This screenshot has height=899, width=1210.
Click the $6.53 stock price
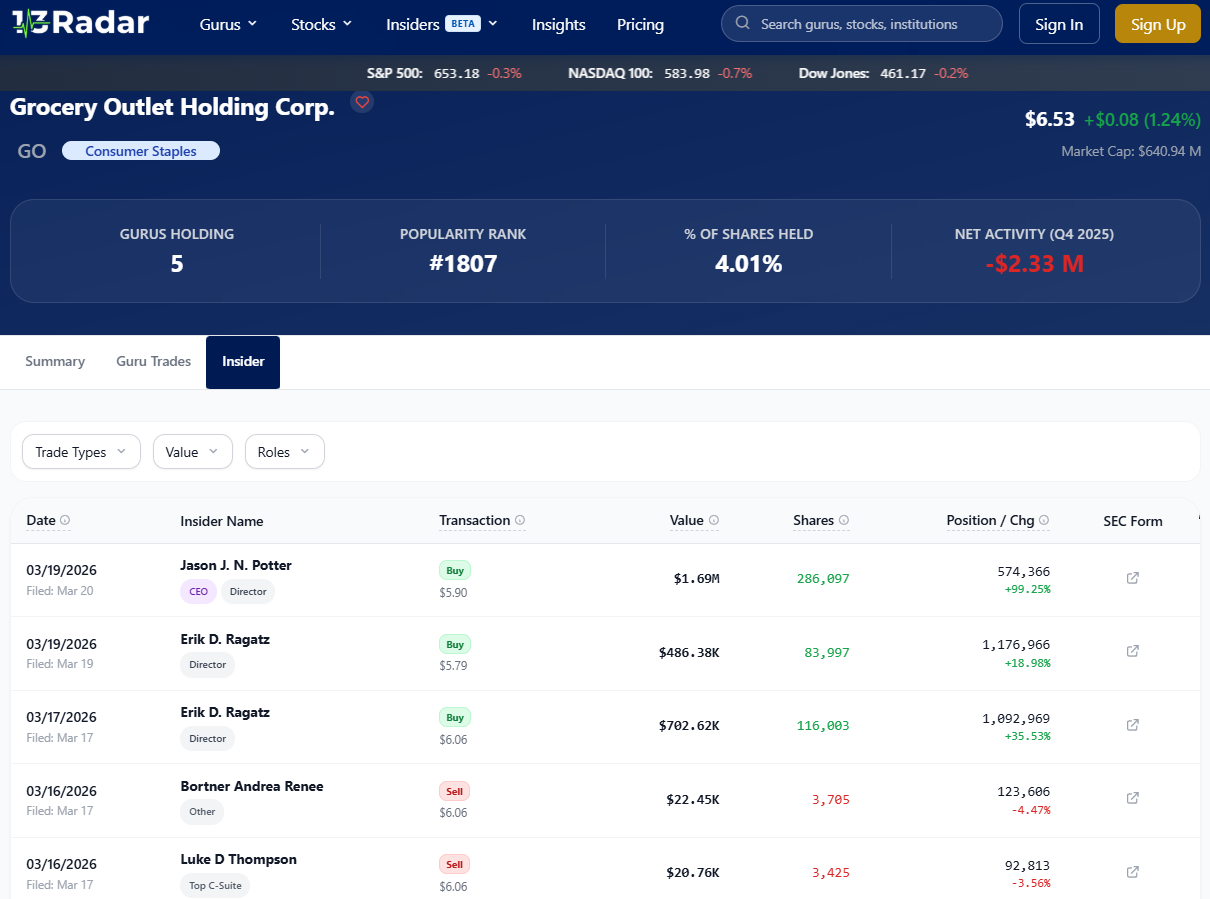(1050, 120)
